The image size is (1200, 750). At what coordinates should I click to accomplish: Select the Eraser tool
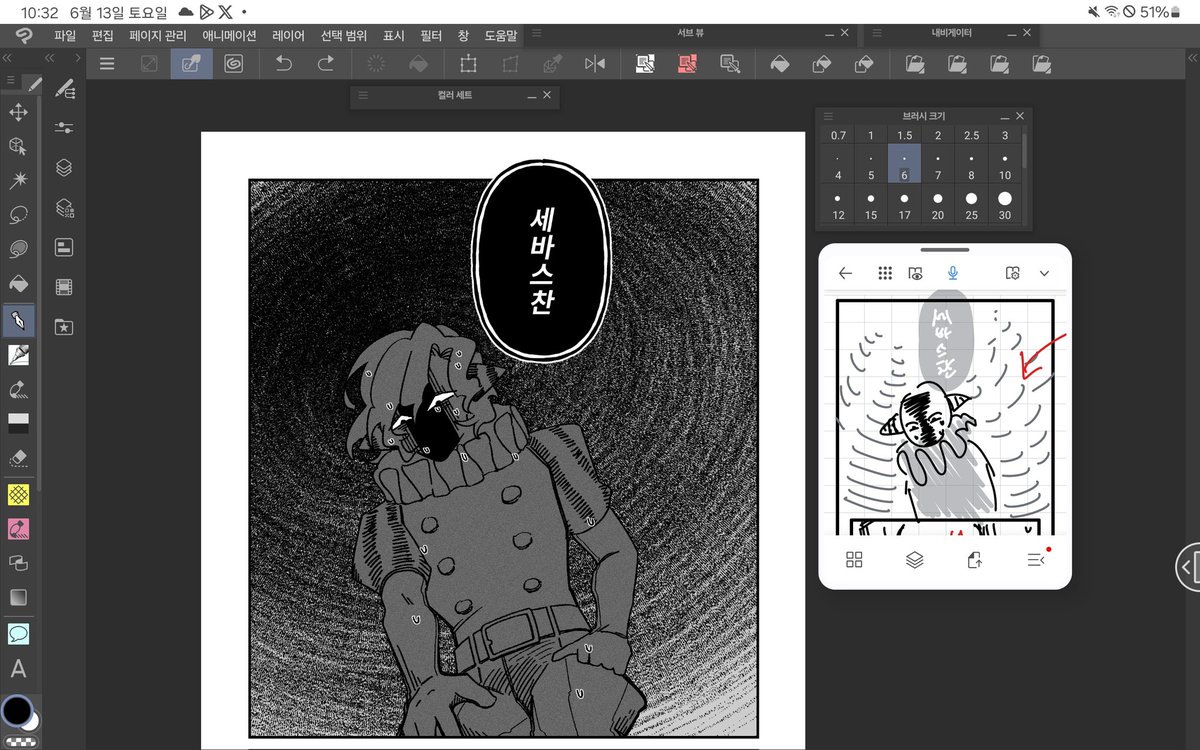tap(18, 457)
